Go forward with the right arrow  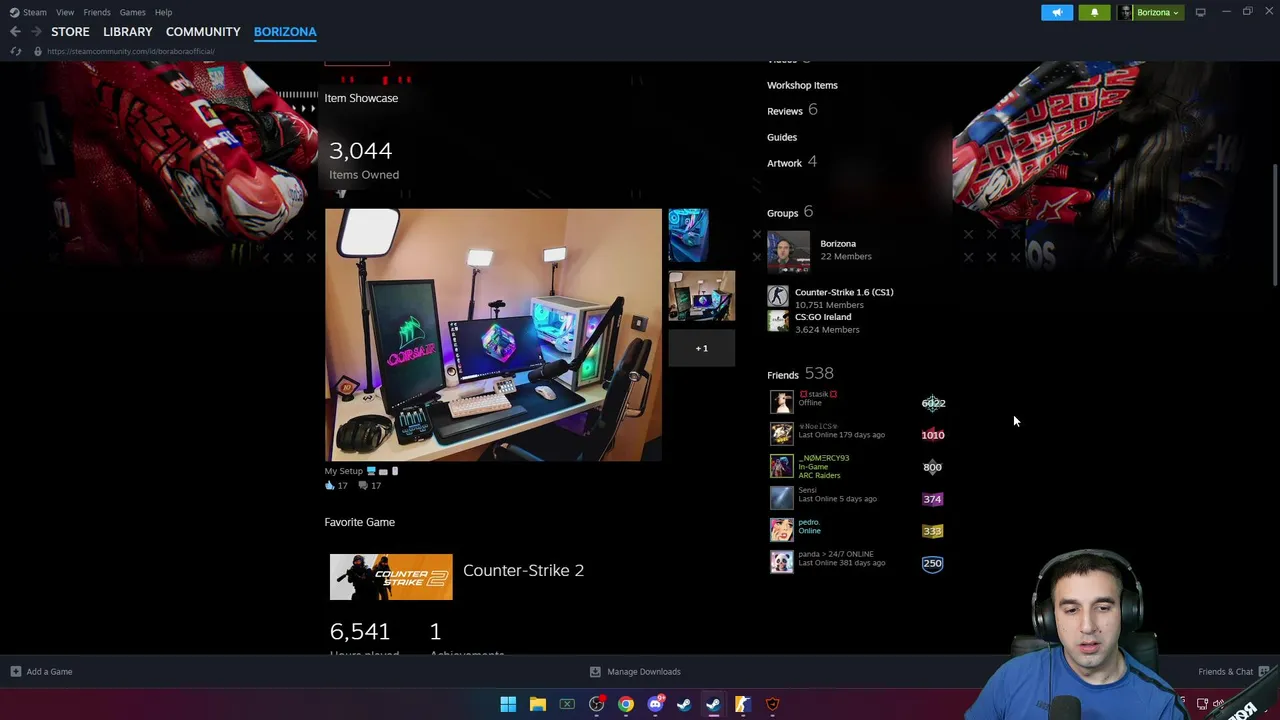point(35,32)
